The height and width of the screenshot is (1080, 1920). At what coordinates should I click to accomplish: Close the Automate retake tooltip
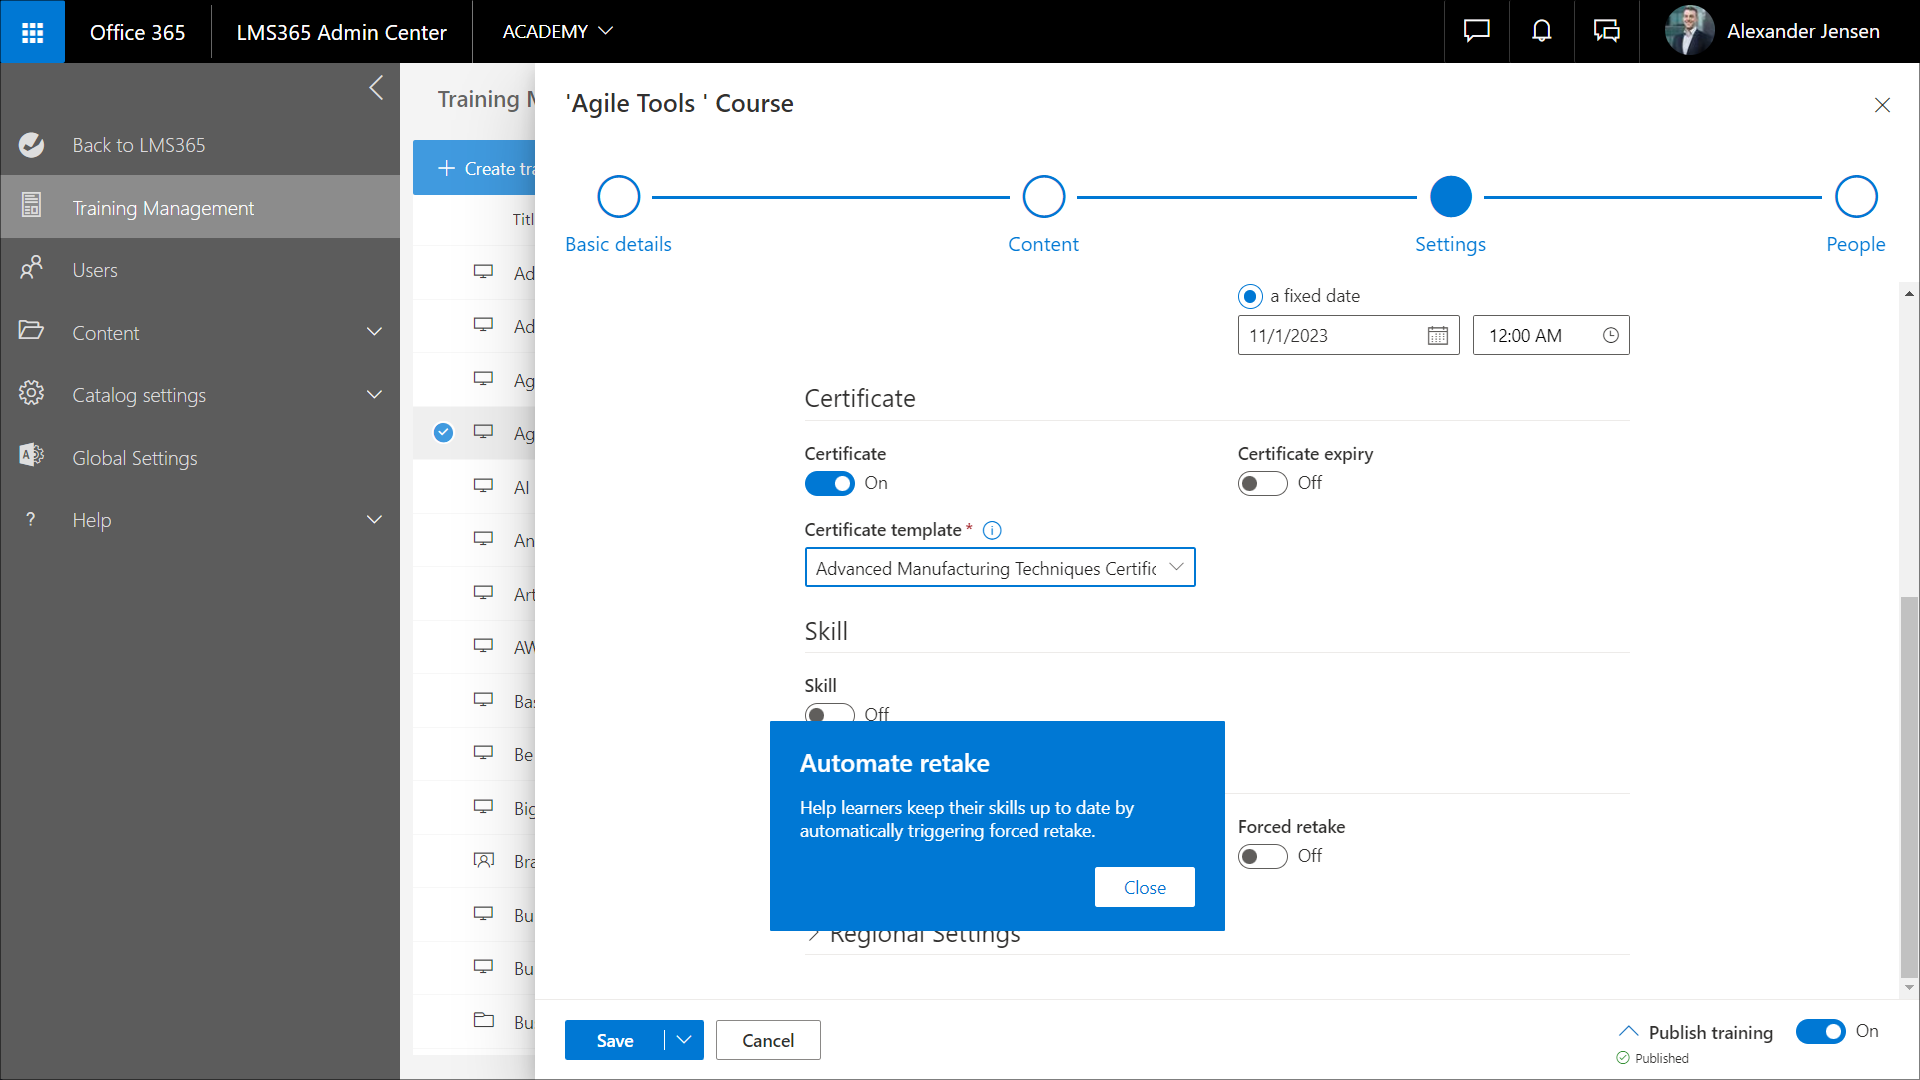click(1144, 887)
